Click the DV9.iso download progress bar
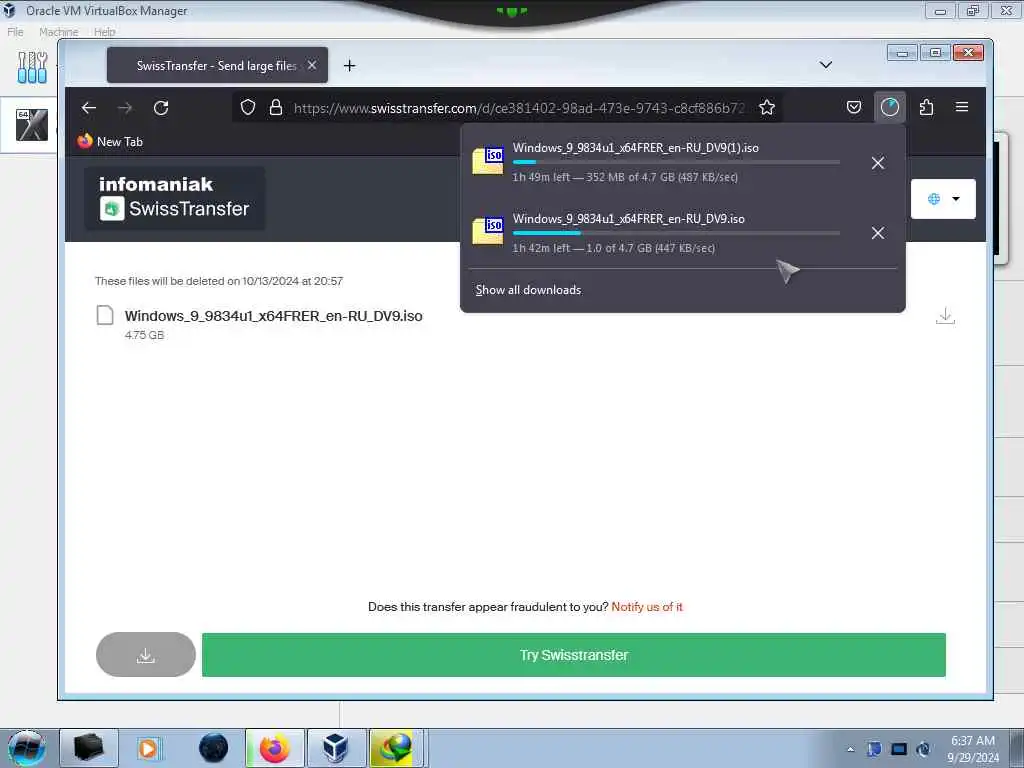 pyautogui.click(x=676, y=233)
